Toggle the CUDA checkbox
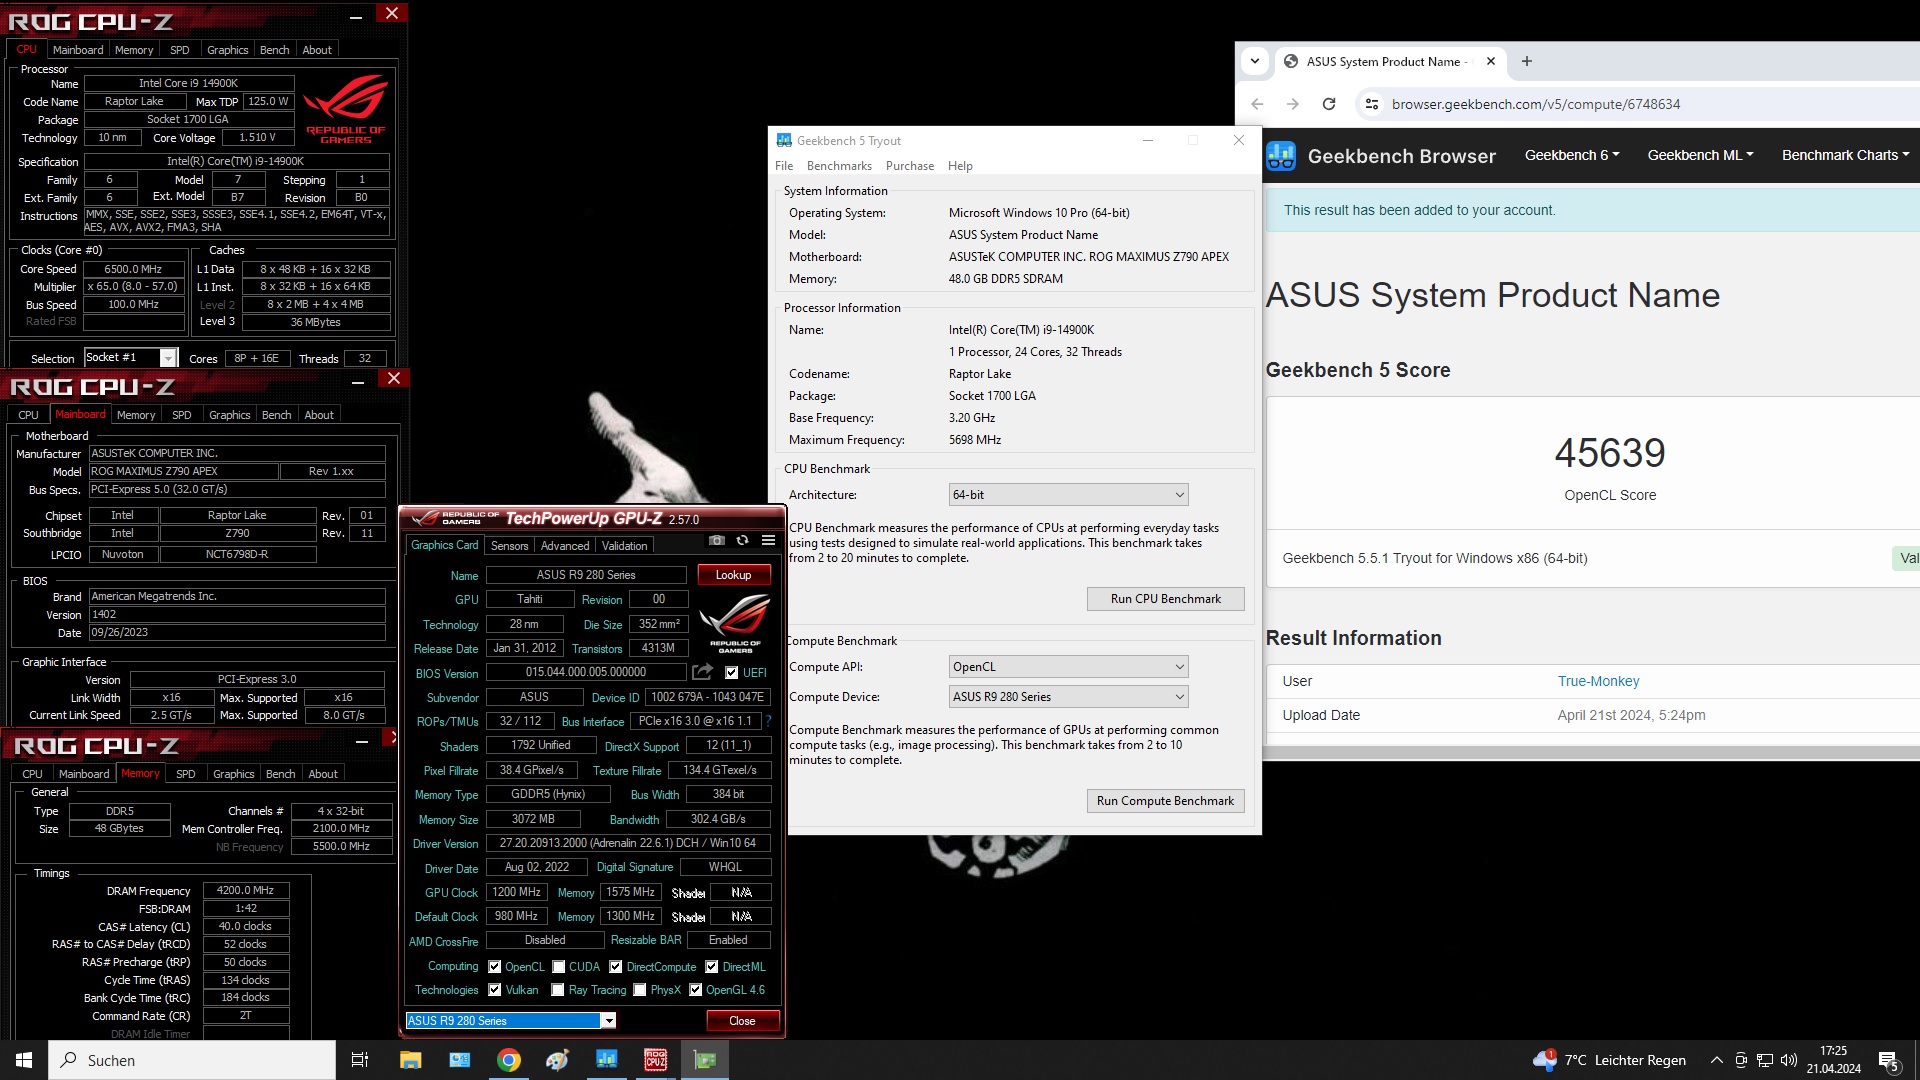Viewport: 1920px width, 1080px height. click(558, 967)
